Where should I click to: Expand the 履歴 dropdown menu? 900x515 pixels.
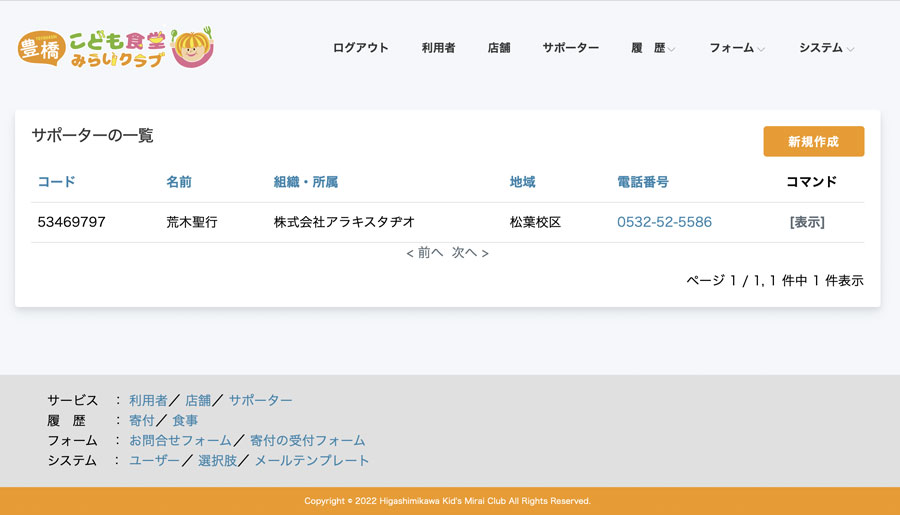tap(653, 48)
